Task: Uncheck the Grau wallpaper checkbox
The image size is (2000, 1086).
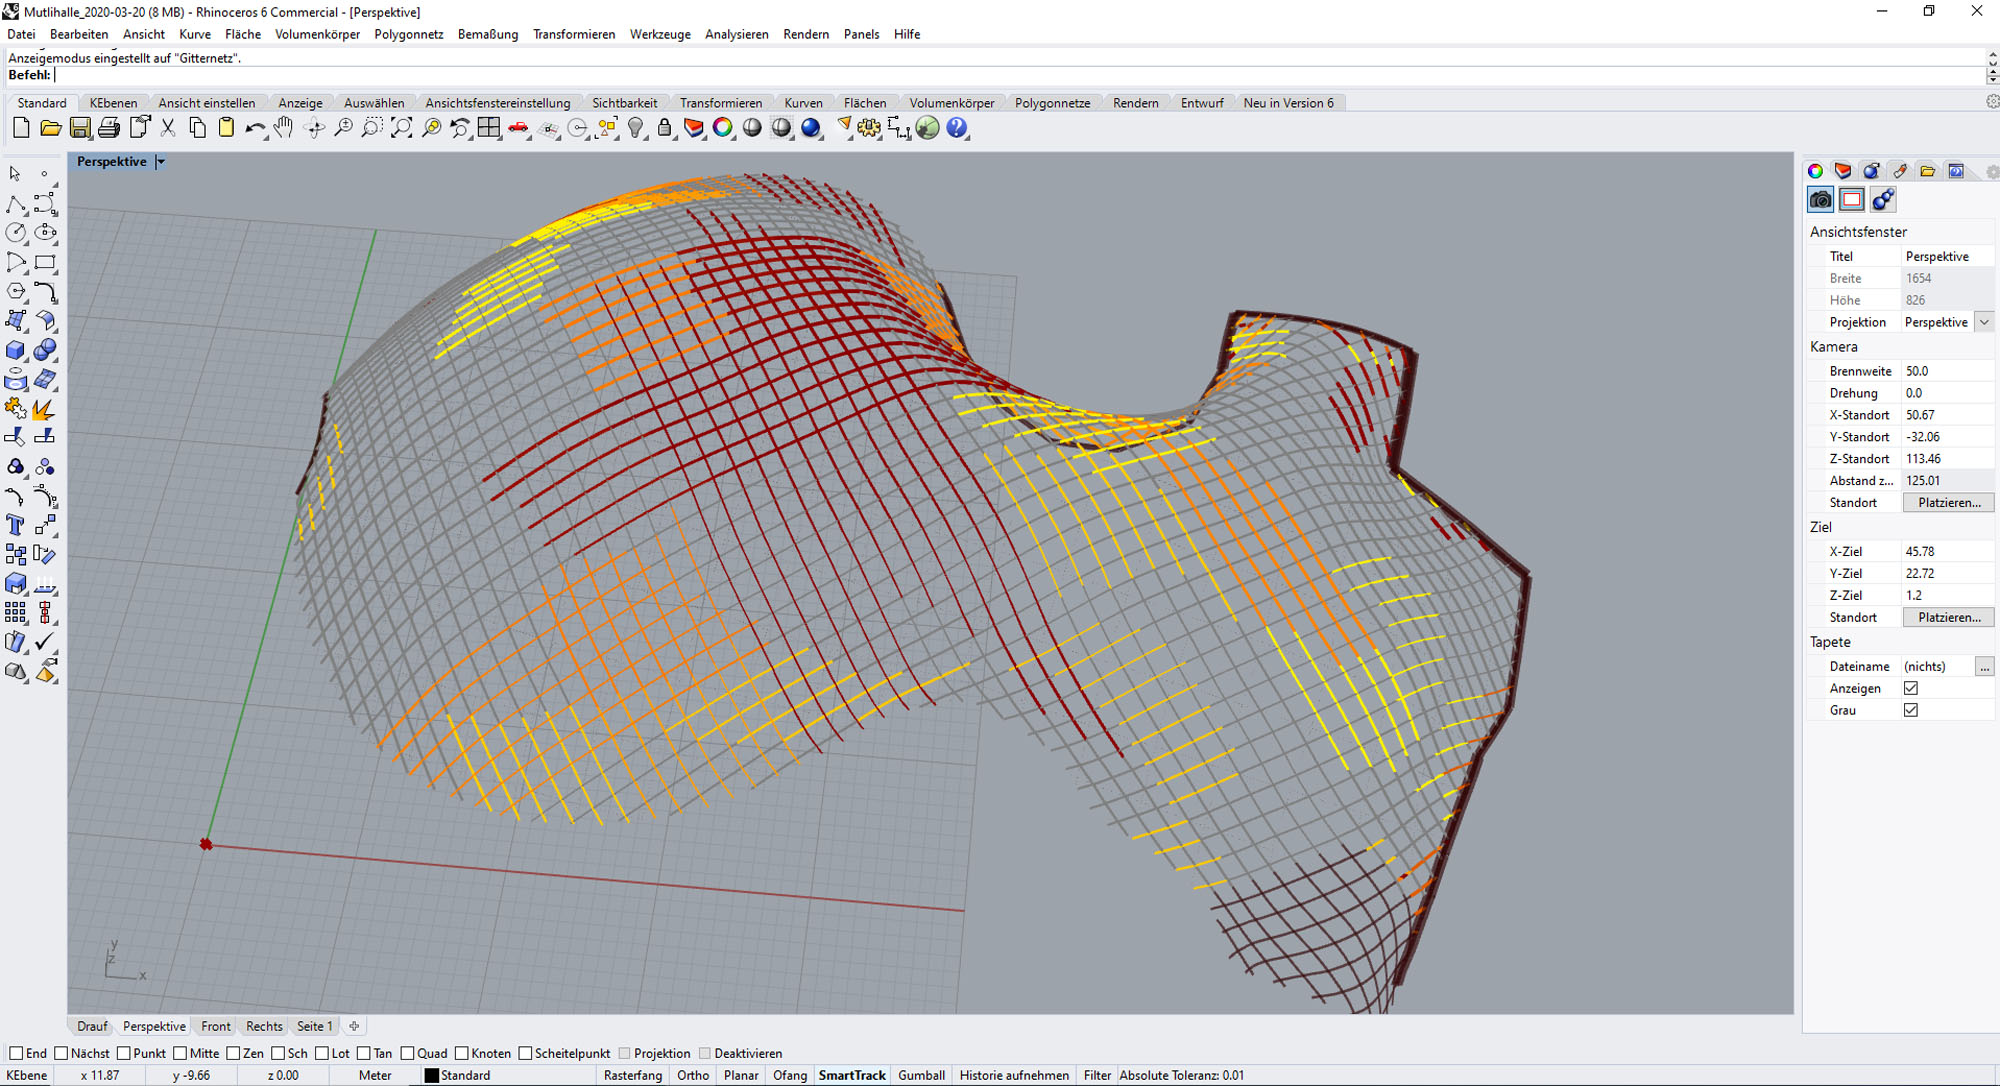Action: click(1911, 710)
